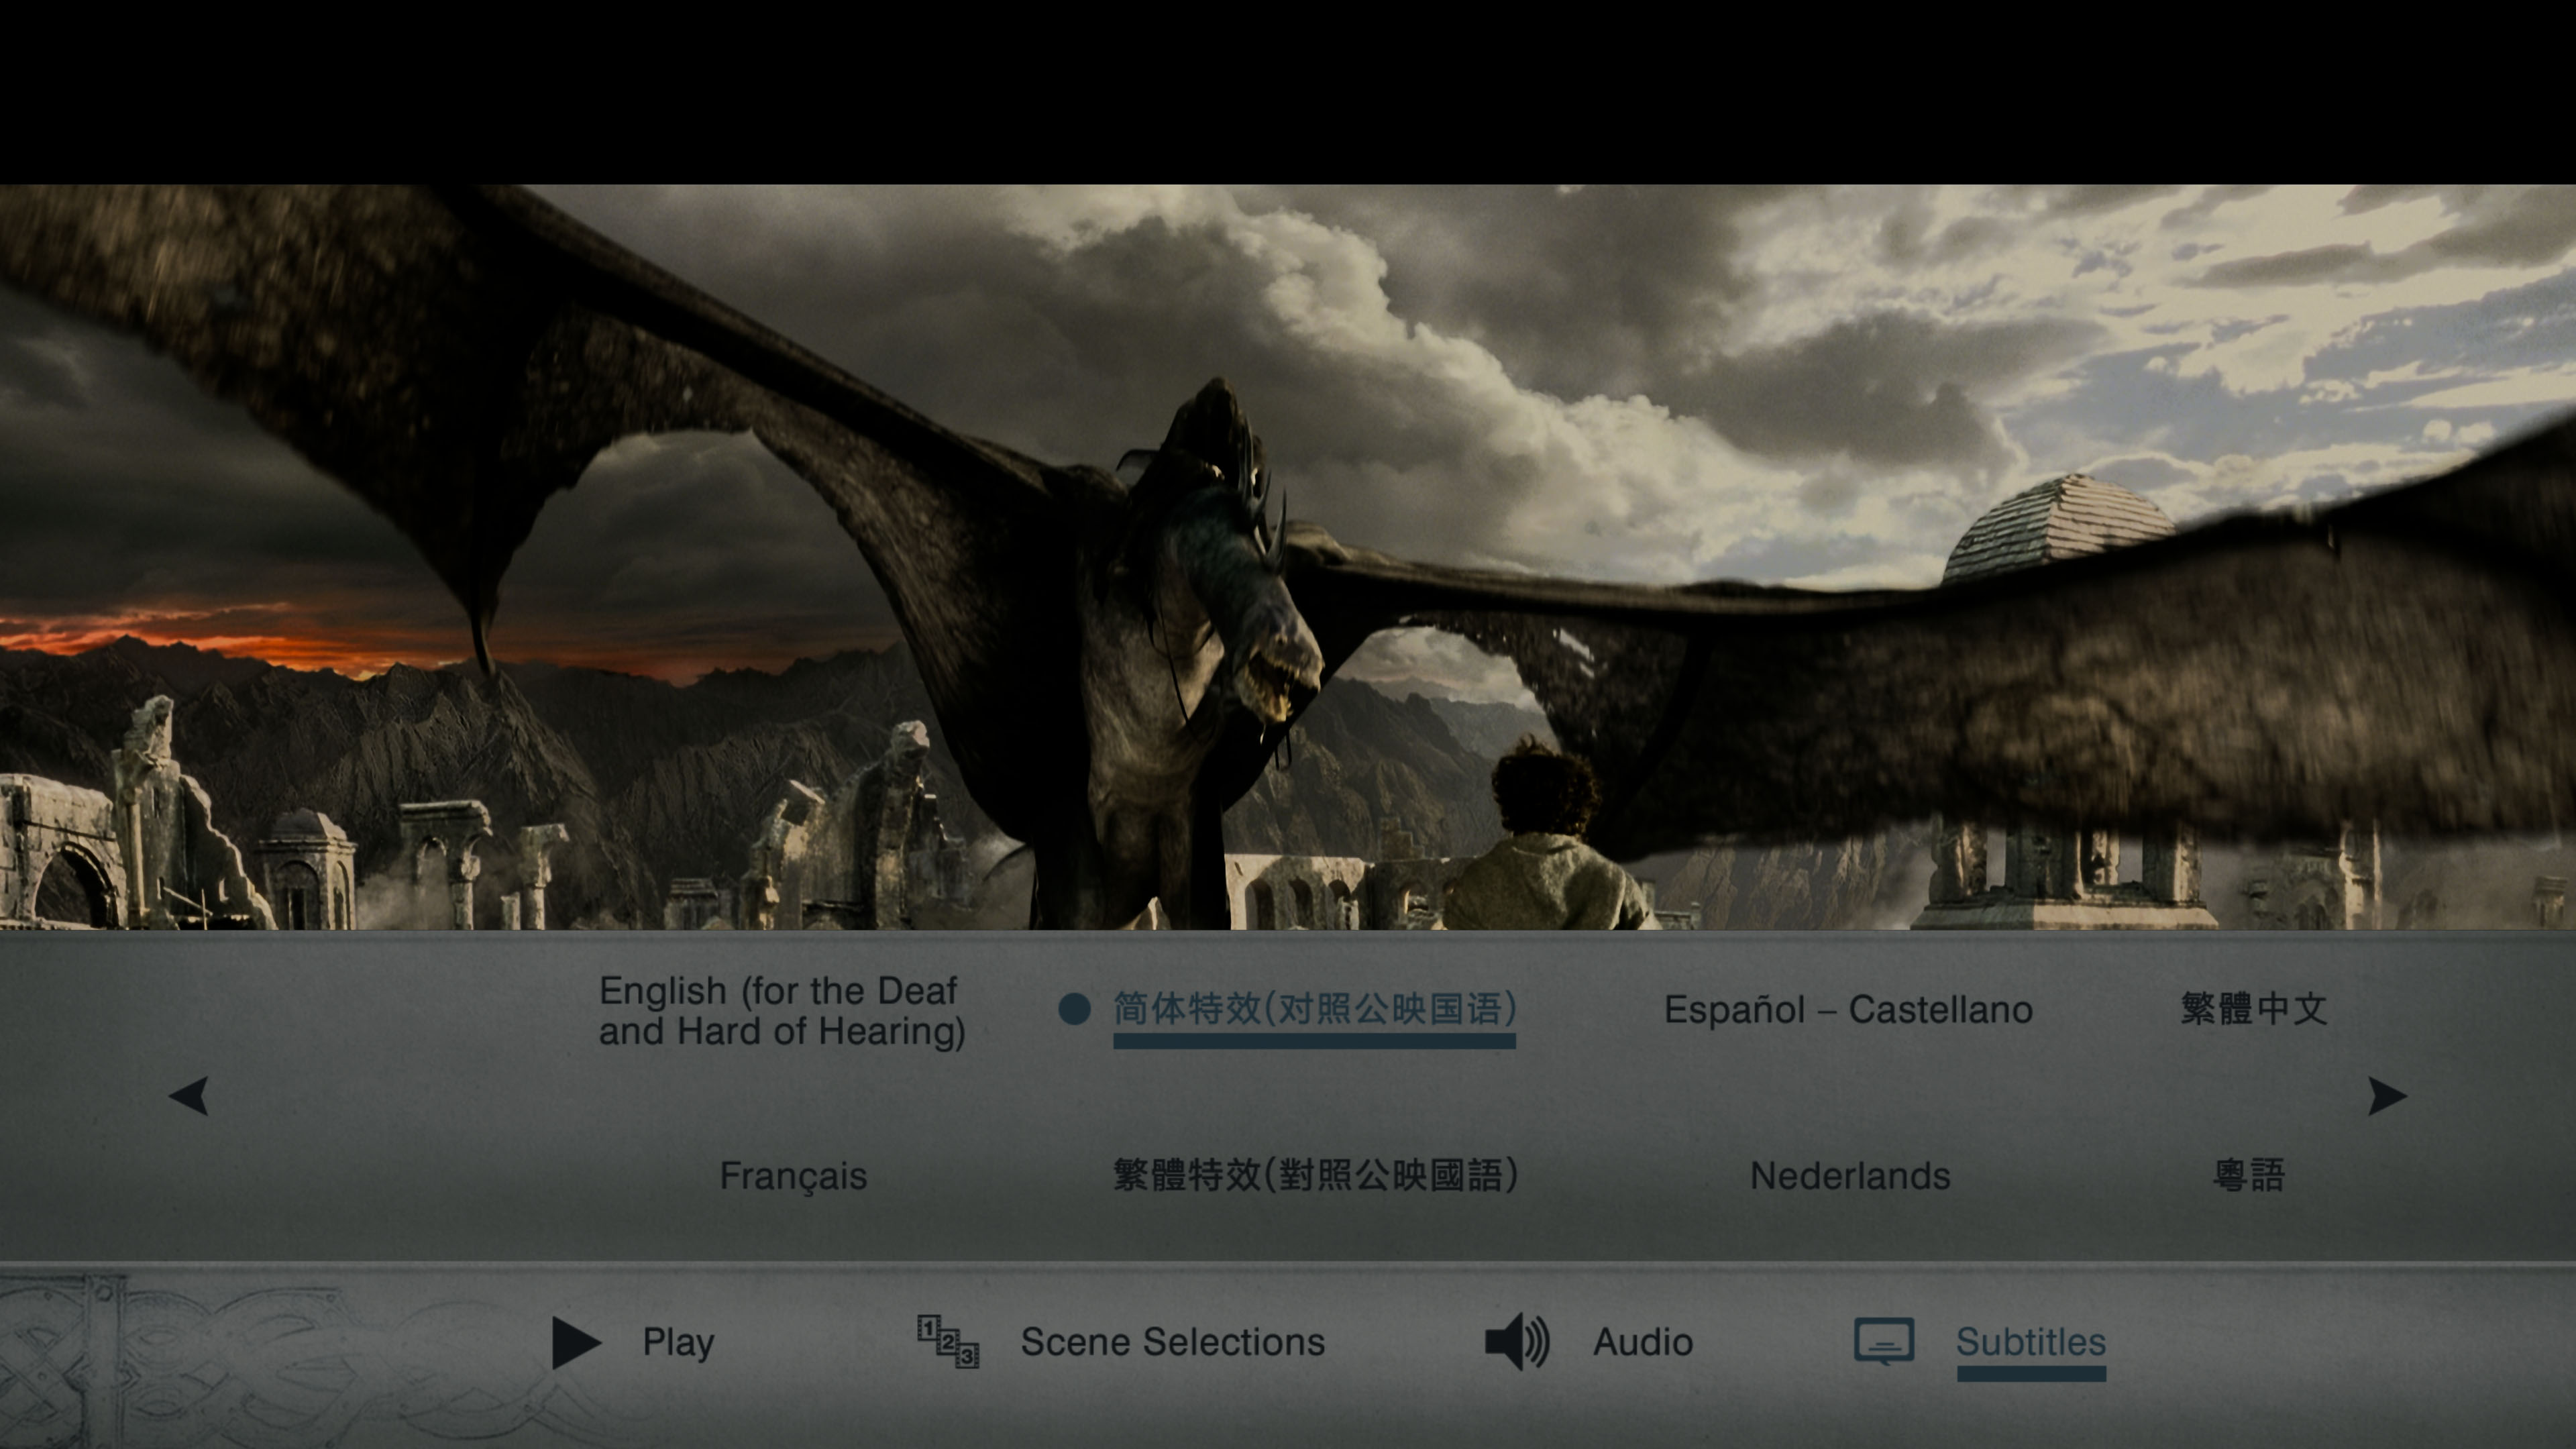Click the Play triangle icon
The height and width of the screenshot is (1449, 2576).
pyautogui.click(x=576, y=1342)
